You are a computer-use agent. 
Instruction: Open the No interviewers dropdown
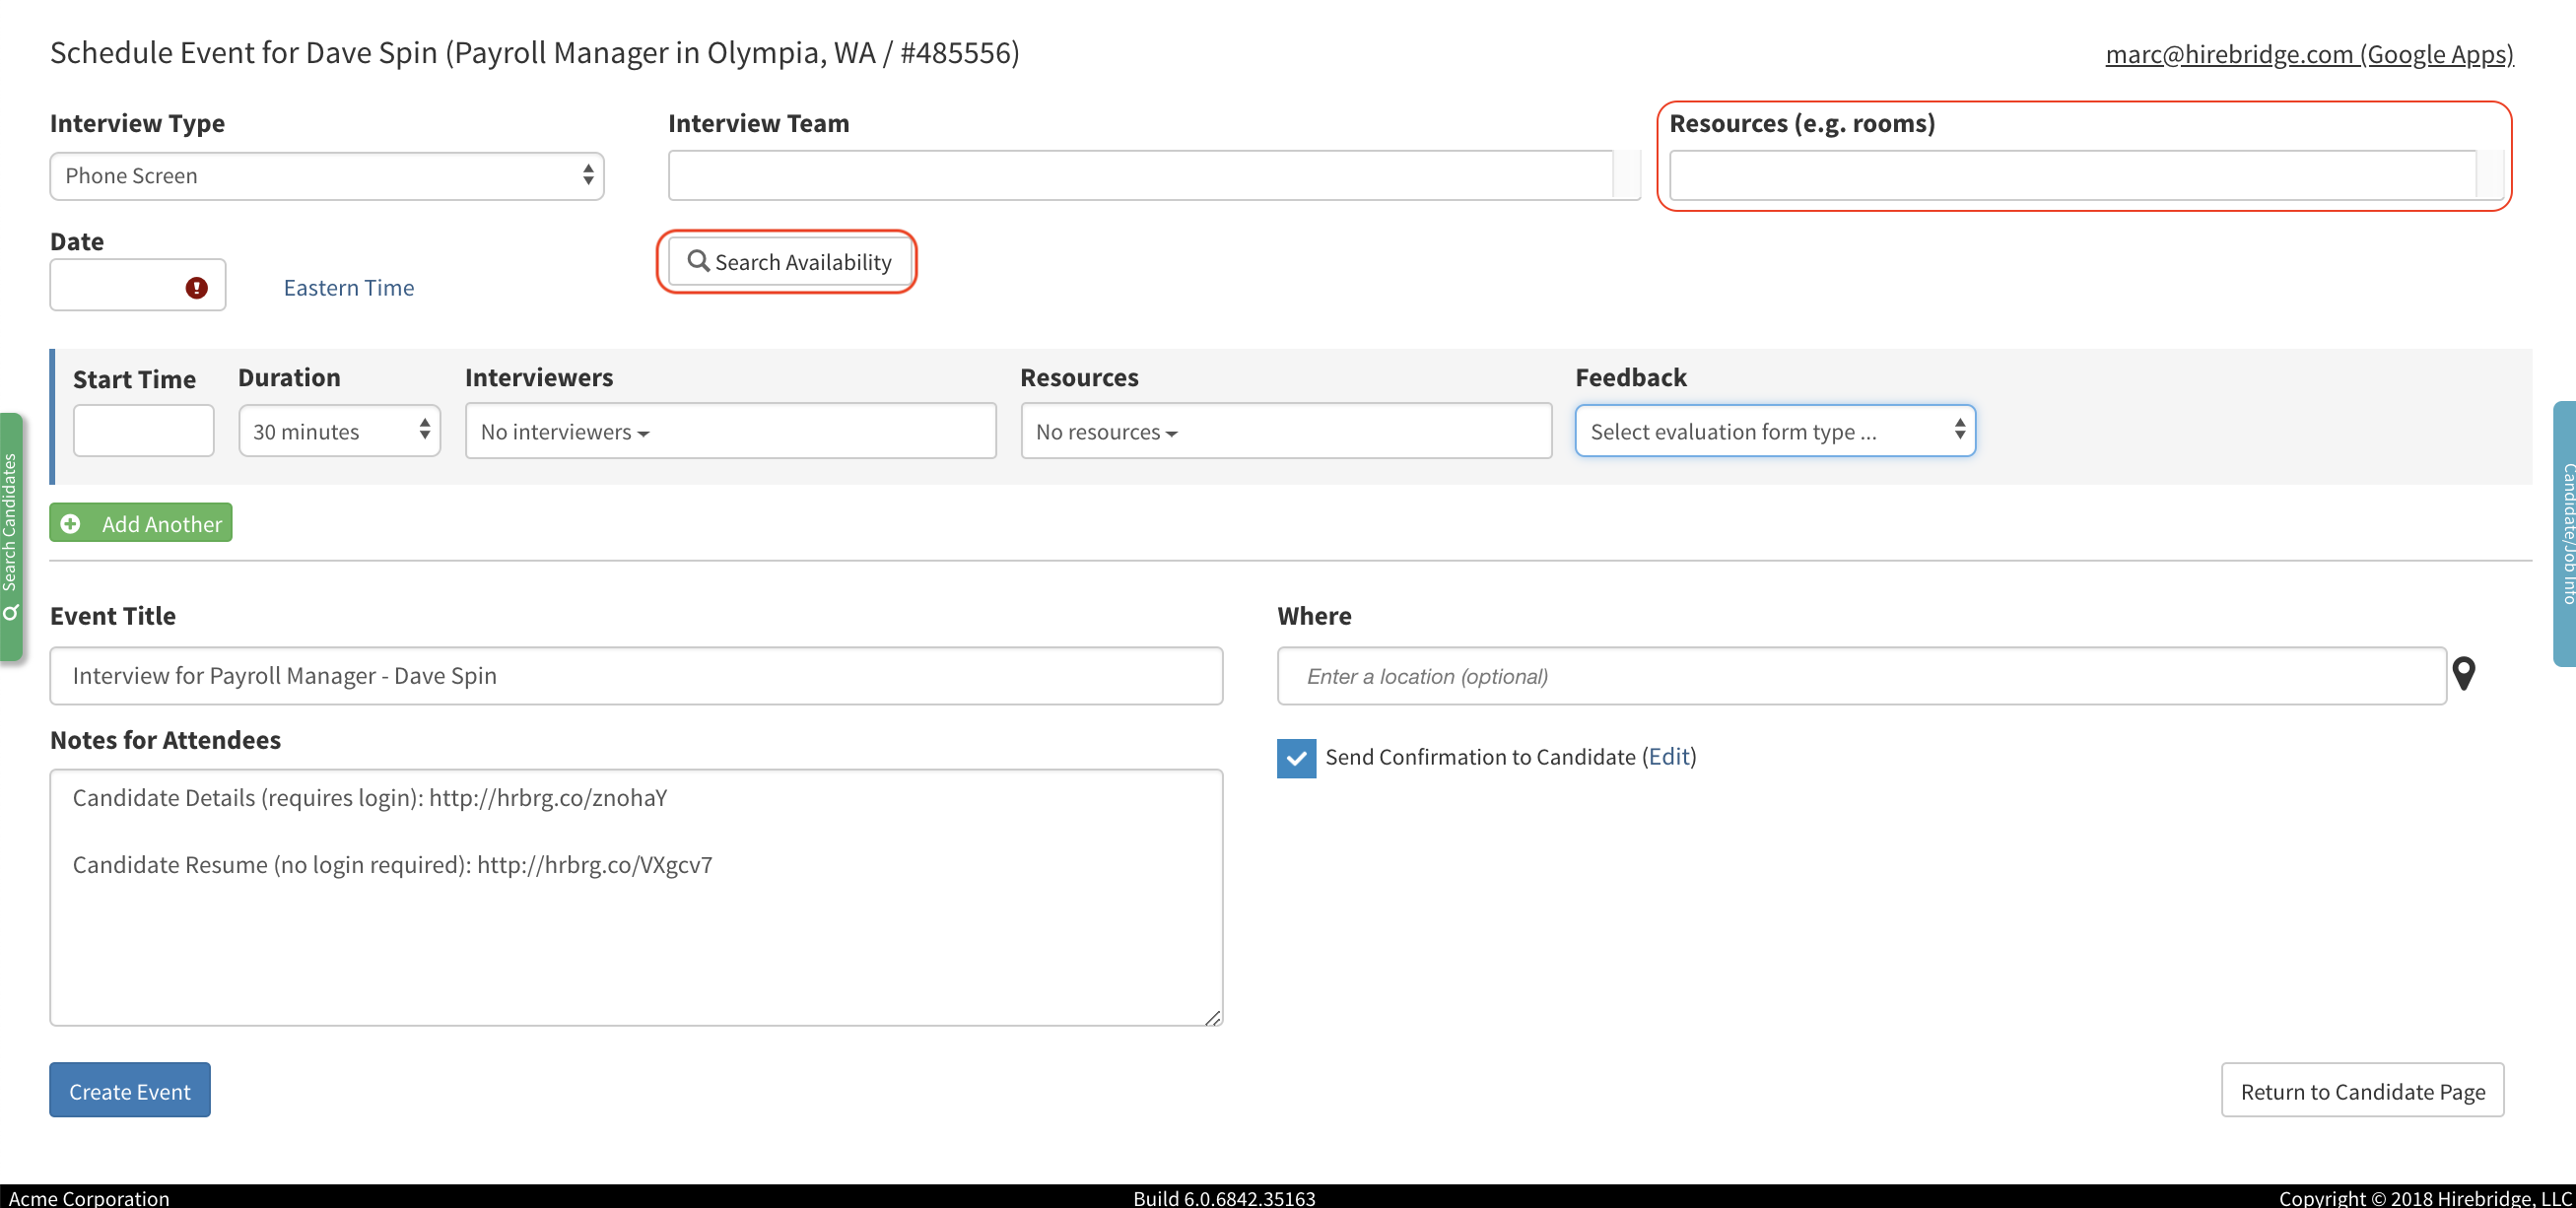[565, 432]
